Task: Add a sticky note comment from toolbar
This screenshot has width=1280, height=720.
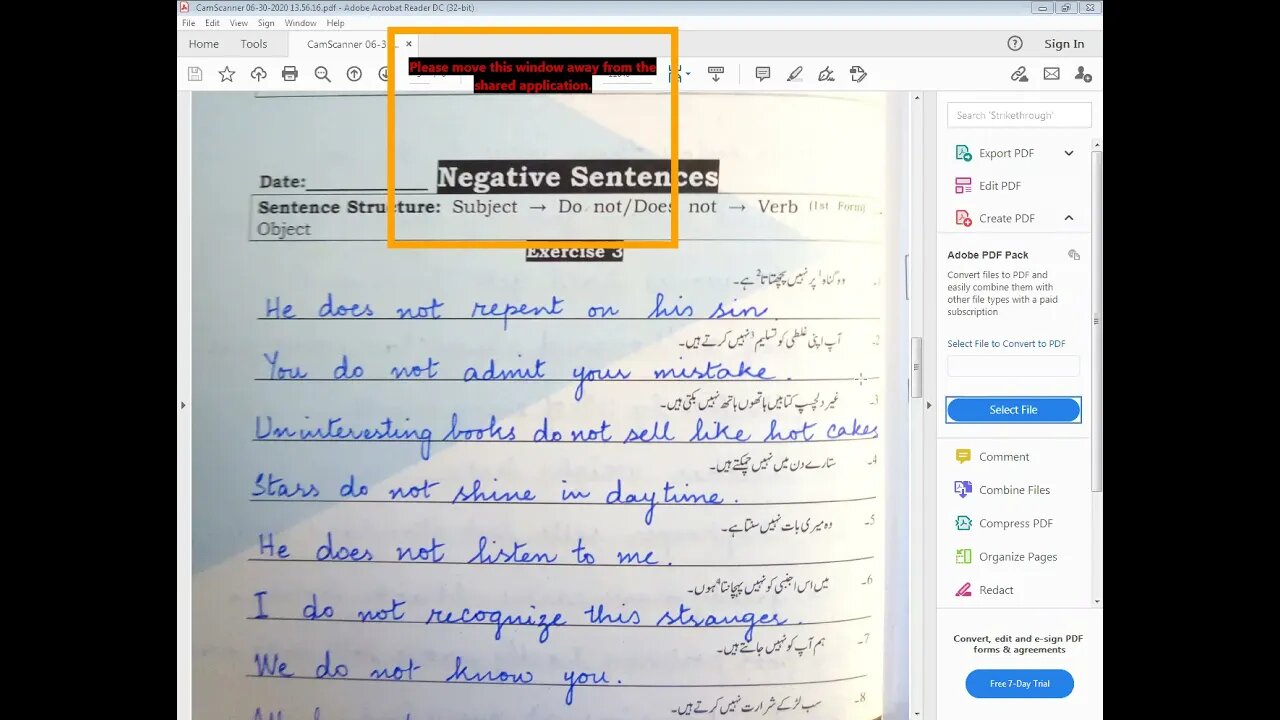Action: coord(763,74)
